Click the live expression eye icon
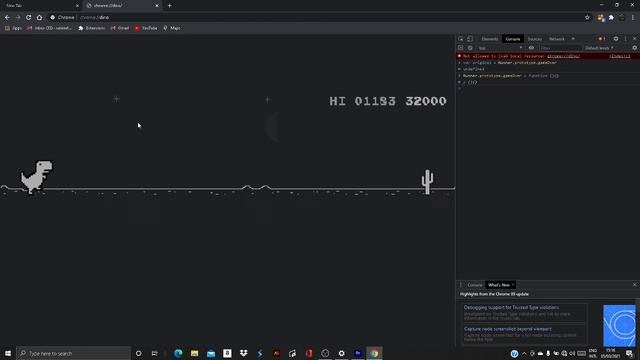 [x=531, y=48]
